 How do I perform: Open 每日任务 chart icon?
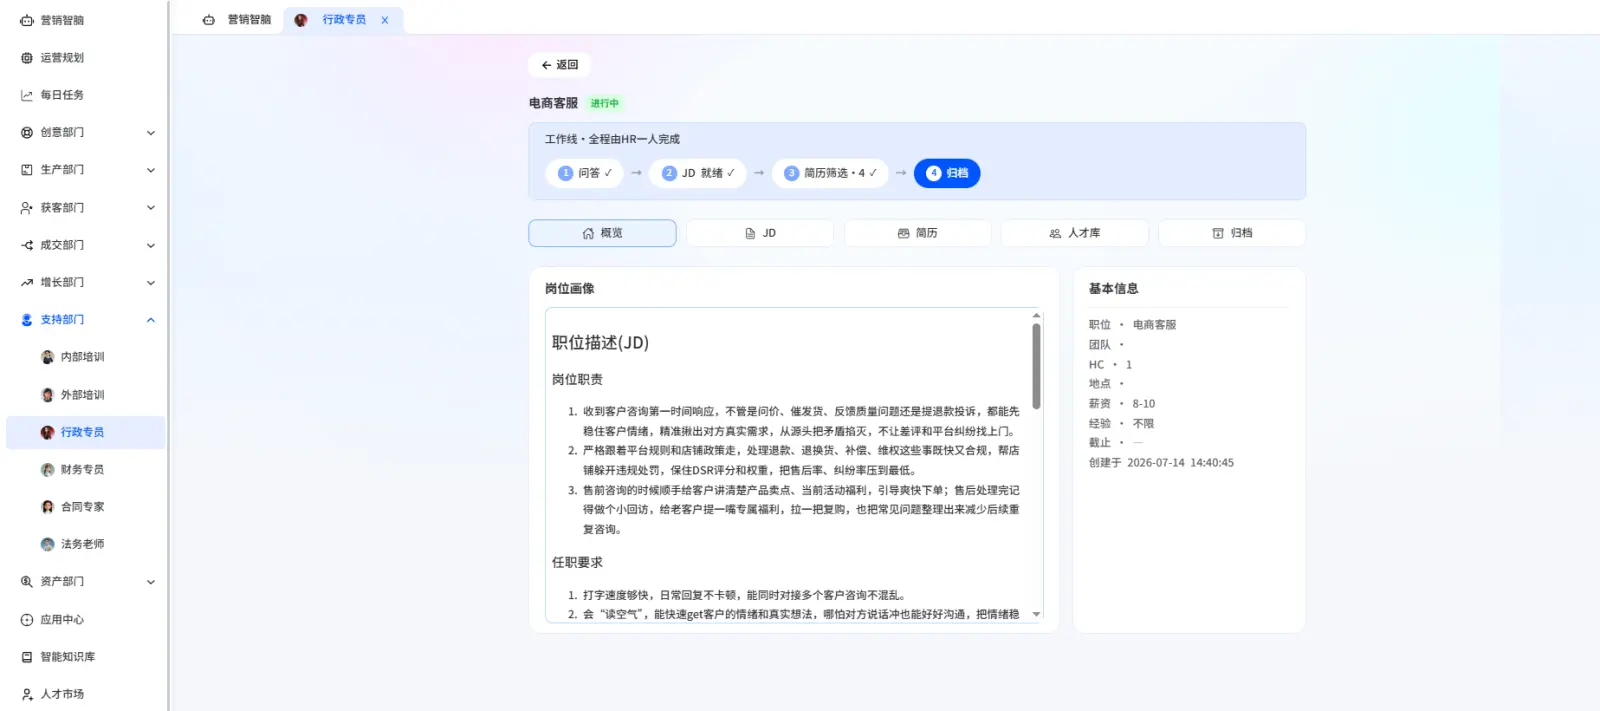[x=27, y=95]
